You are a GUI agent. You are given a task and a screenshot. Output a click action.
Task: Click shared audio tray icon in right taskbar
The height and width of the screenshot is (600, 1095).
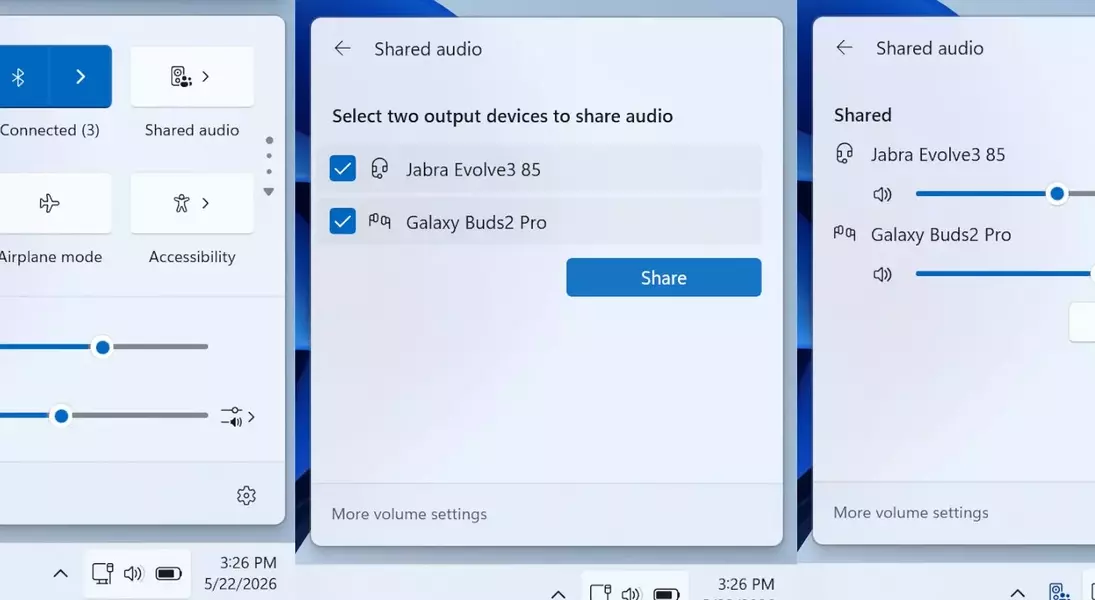1059,592
